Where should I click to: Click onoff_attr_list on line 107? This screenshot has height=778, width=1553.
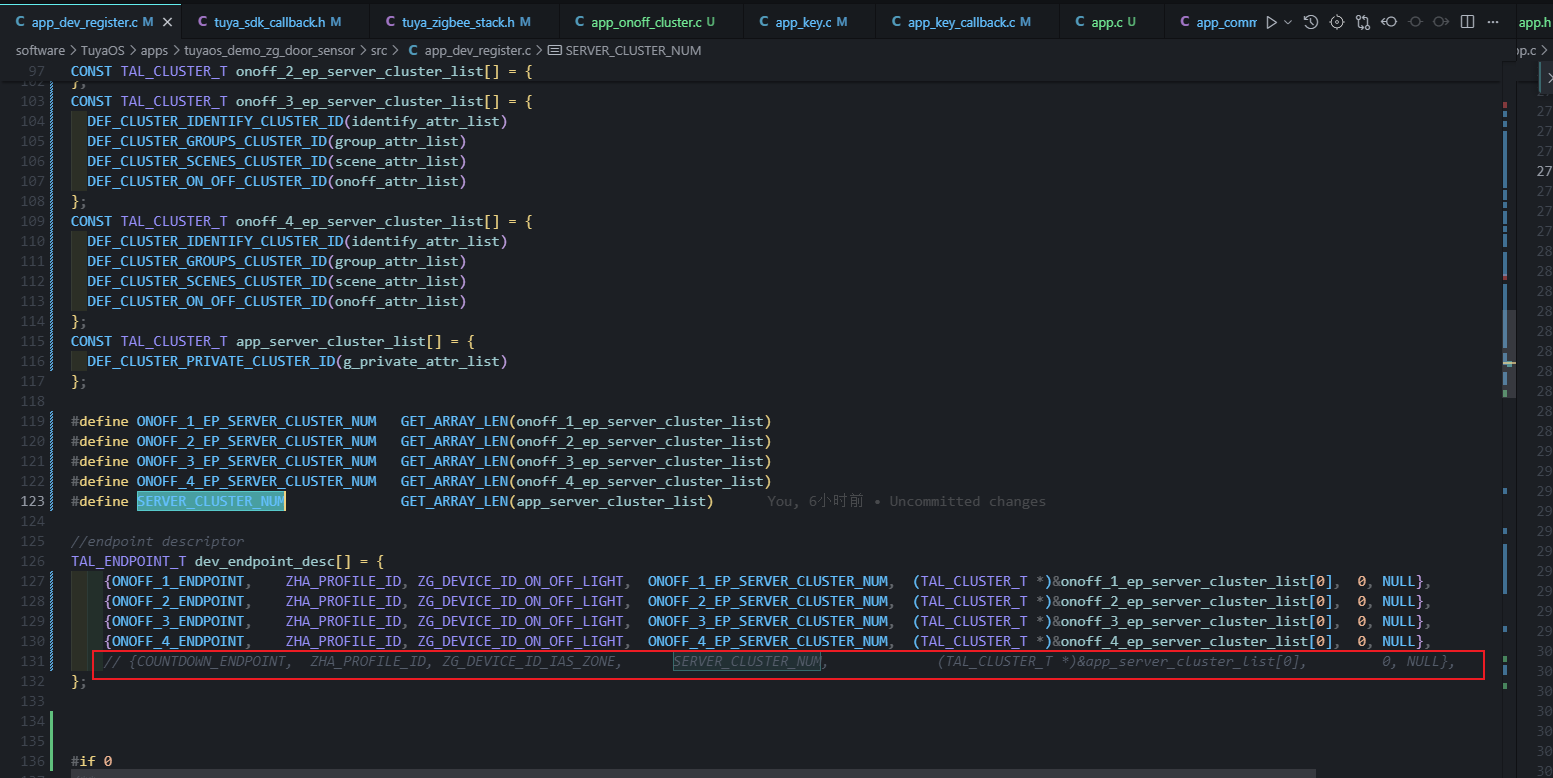click(x=397, y=181)
